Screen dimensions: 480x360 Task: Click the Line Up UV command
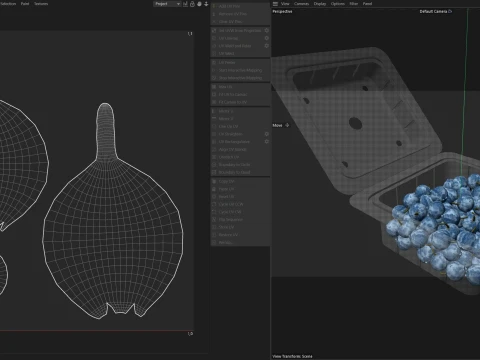pos(240,126)
